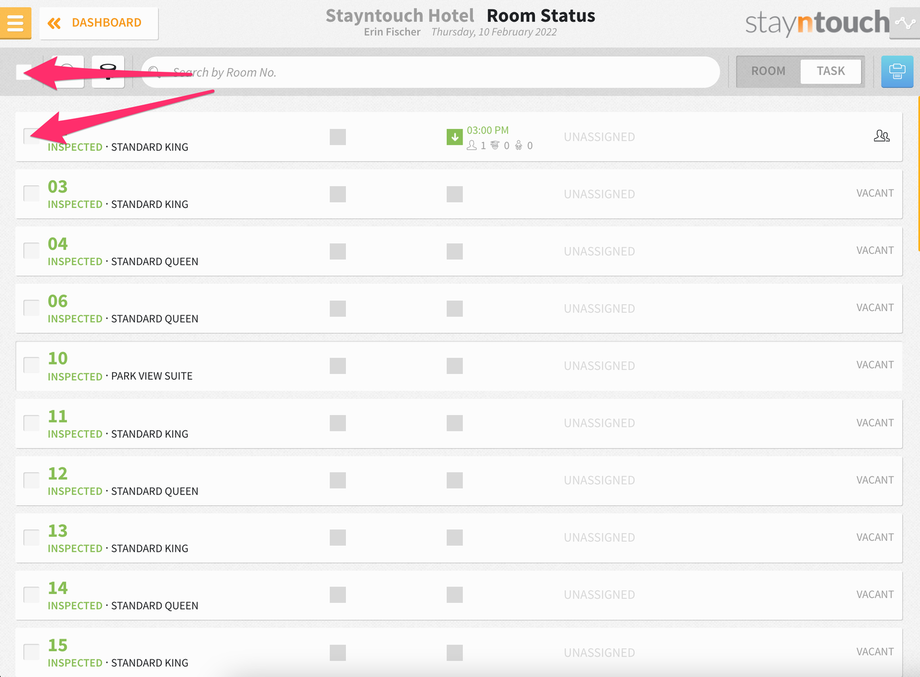Check the box for room 06
920x677 pixels.
(x=31, y=307)
